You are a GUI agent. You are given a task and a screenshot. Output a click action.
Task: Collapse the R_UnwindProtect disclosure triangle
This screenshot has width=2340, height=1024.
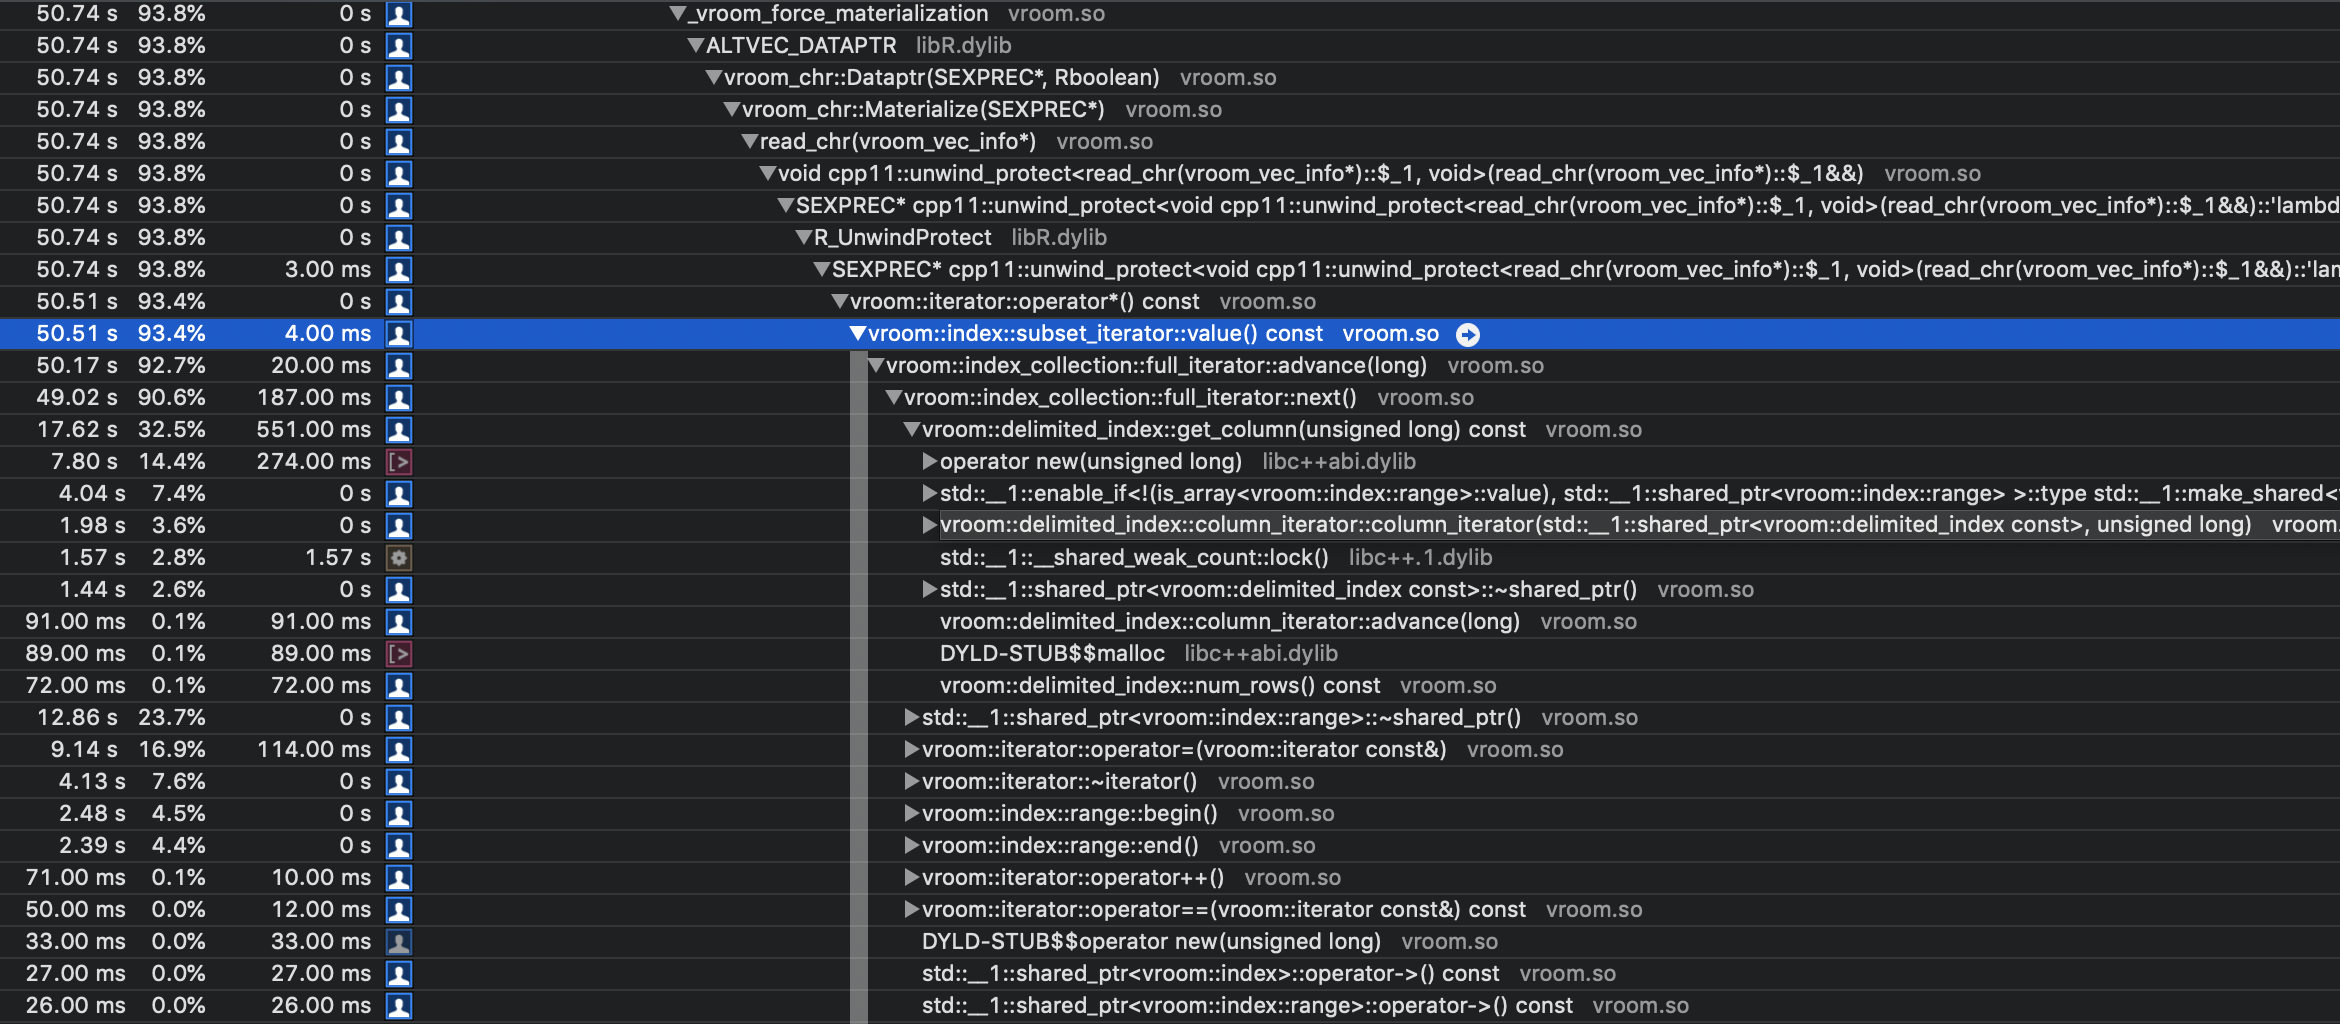coord(802,237)
